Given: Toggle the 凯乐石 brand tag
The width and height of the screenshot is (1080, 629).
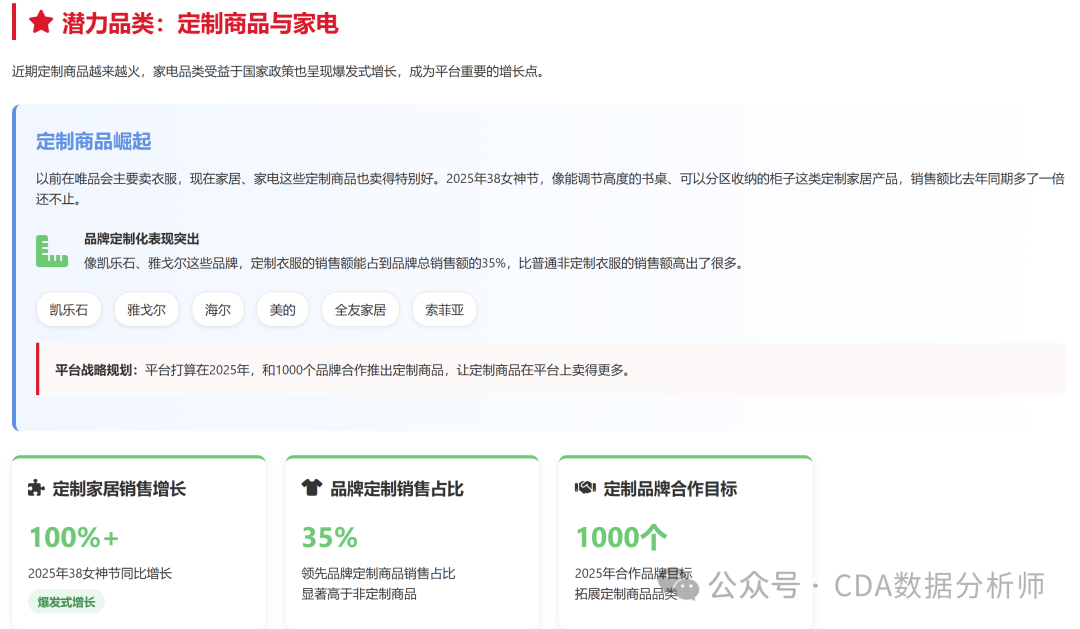Looking at the screenshot, I should tap(68, 310).
